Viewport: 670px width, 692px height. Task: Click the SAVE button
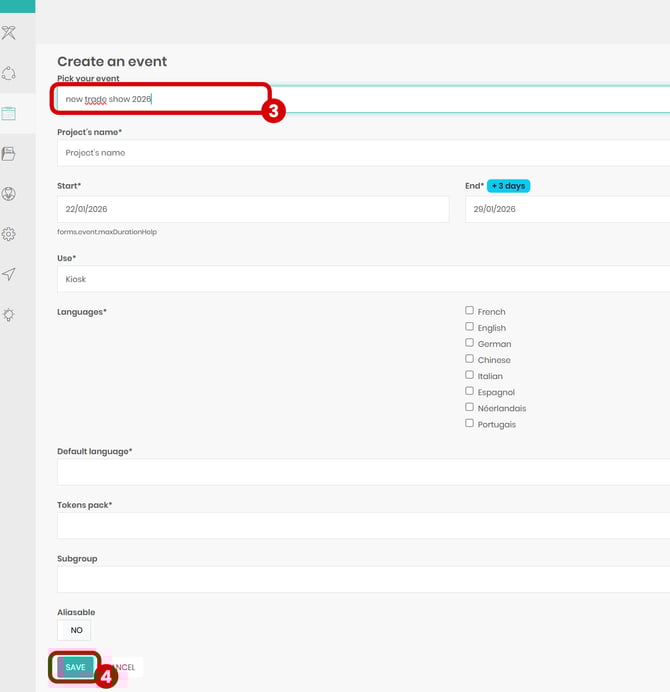click(x=76, y=667)
